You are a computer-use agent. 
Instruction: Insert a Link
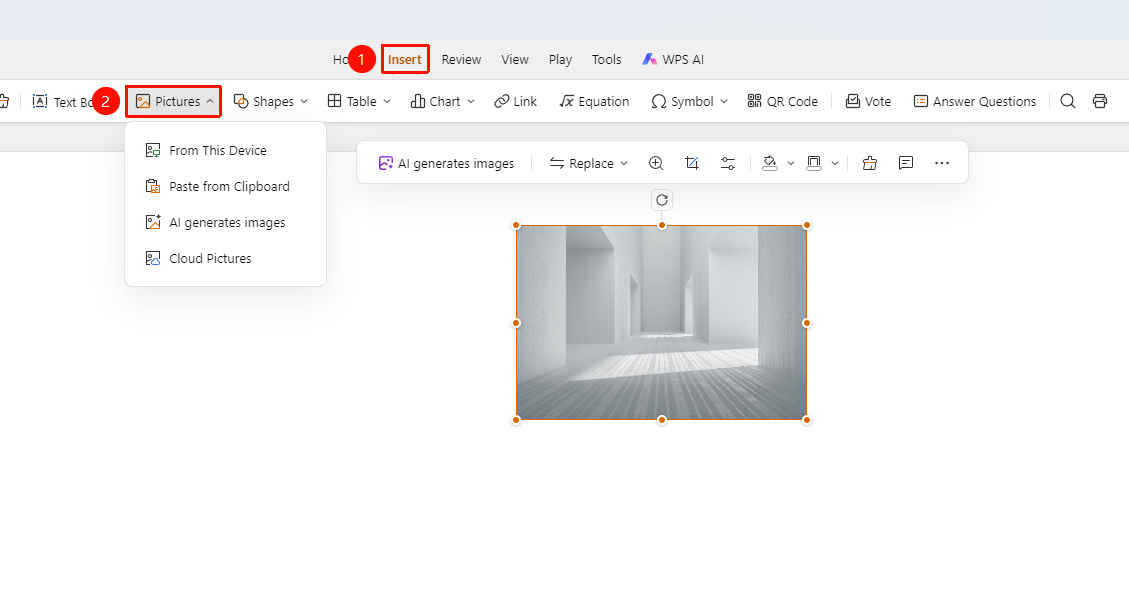516,101
